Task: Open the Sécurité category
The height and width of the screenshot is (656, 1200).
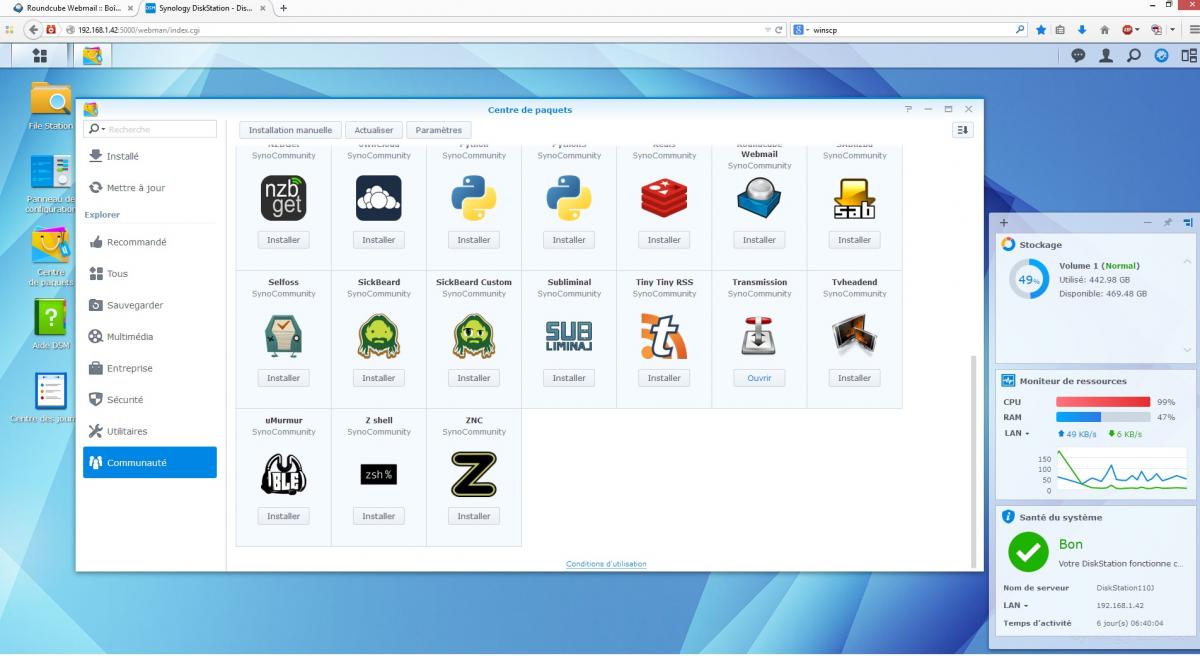Action: (x=150, y=400)
